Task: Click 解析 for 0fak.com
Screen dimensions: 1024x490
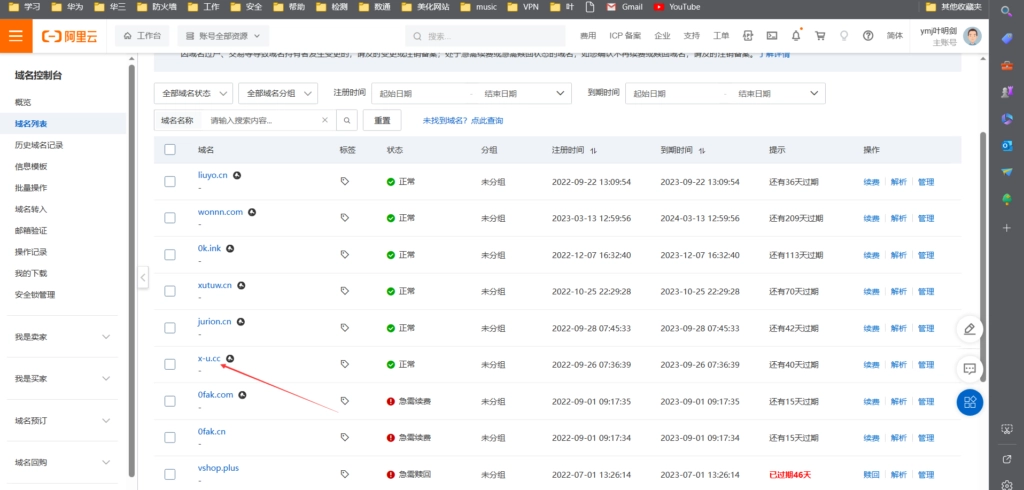Action: (x=899, y=402)
